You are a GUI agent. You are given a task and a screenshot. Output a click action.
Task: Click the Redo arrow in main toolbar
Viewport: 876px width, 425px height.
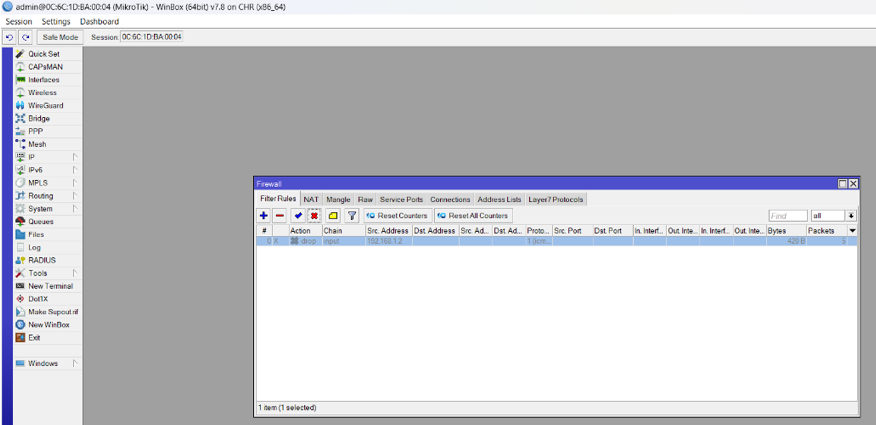click(x=26, y=37)
